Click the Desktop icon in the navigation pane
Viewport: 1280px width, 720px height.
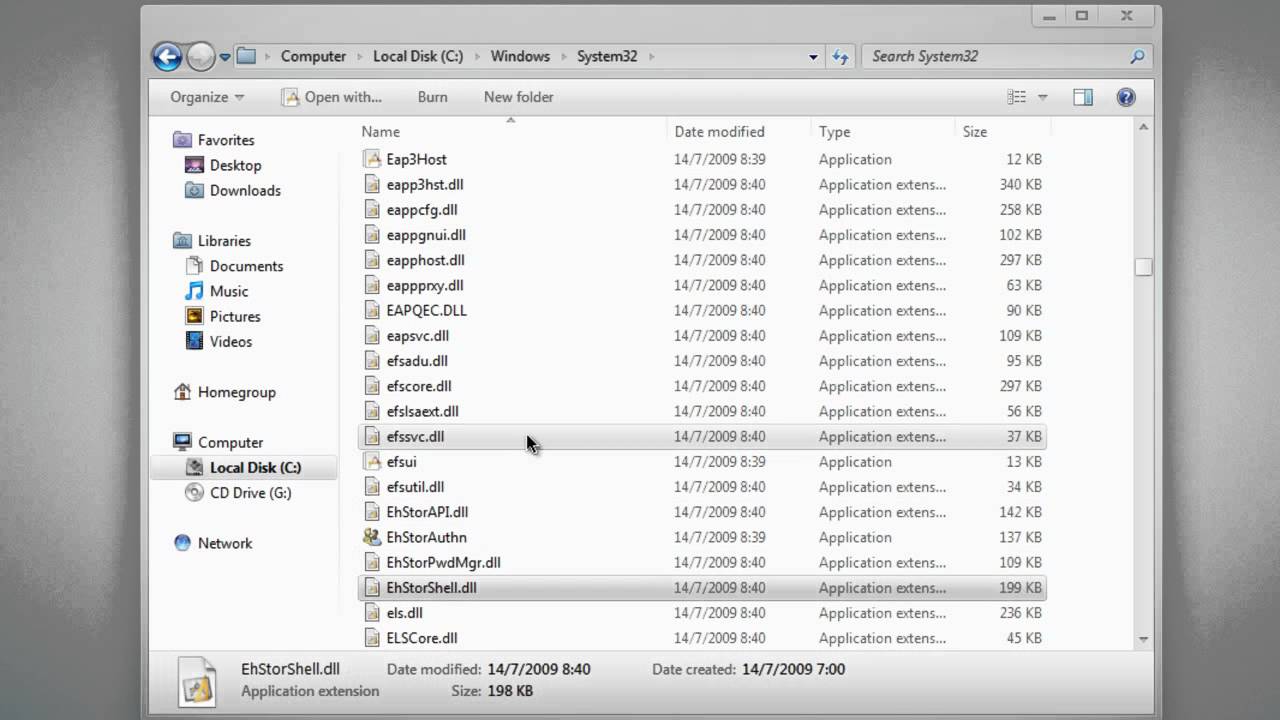[x=194, y=165]
